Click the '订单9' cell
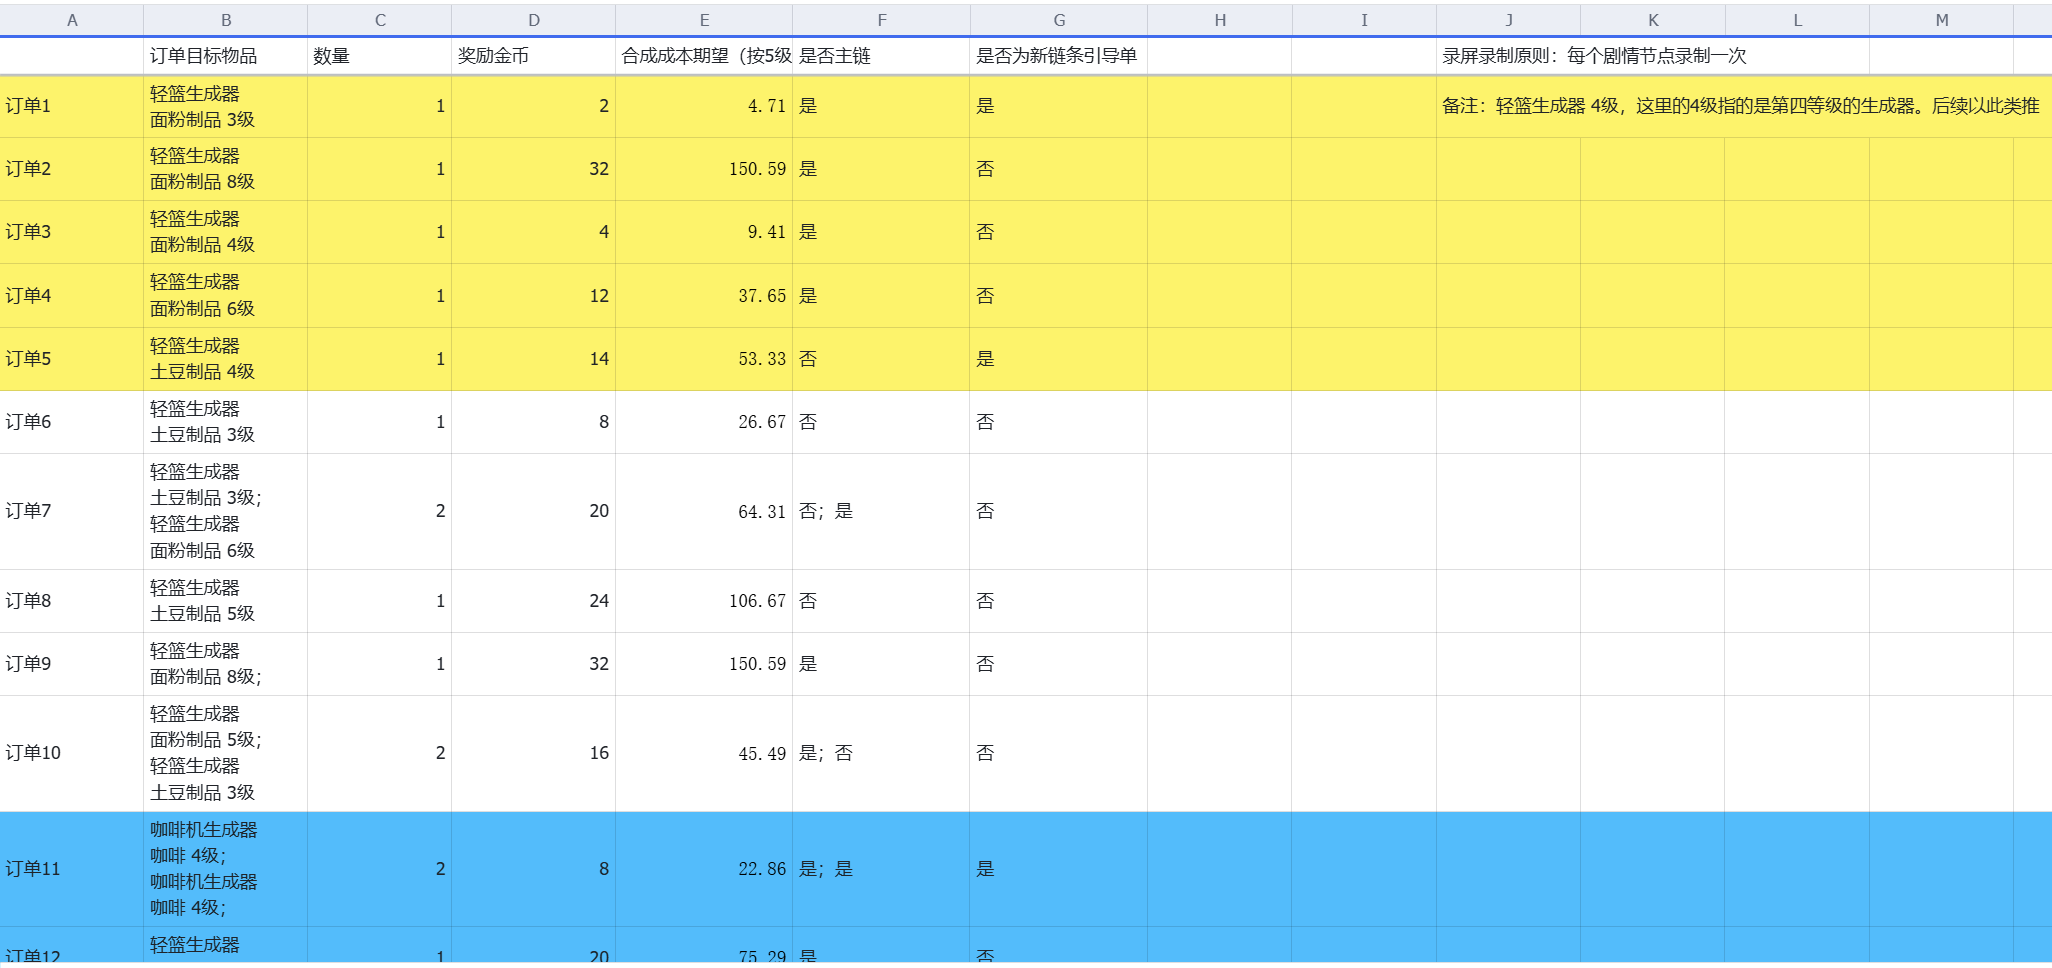Image resolution: width=2052 pixels, height=968 pixels. pyautogui.click(x=72, y=664)
